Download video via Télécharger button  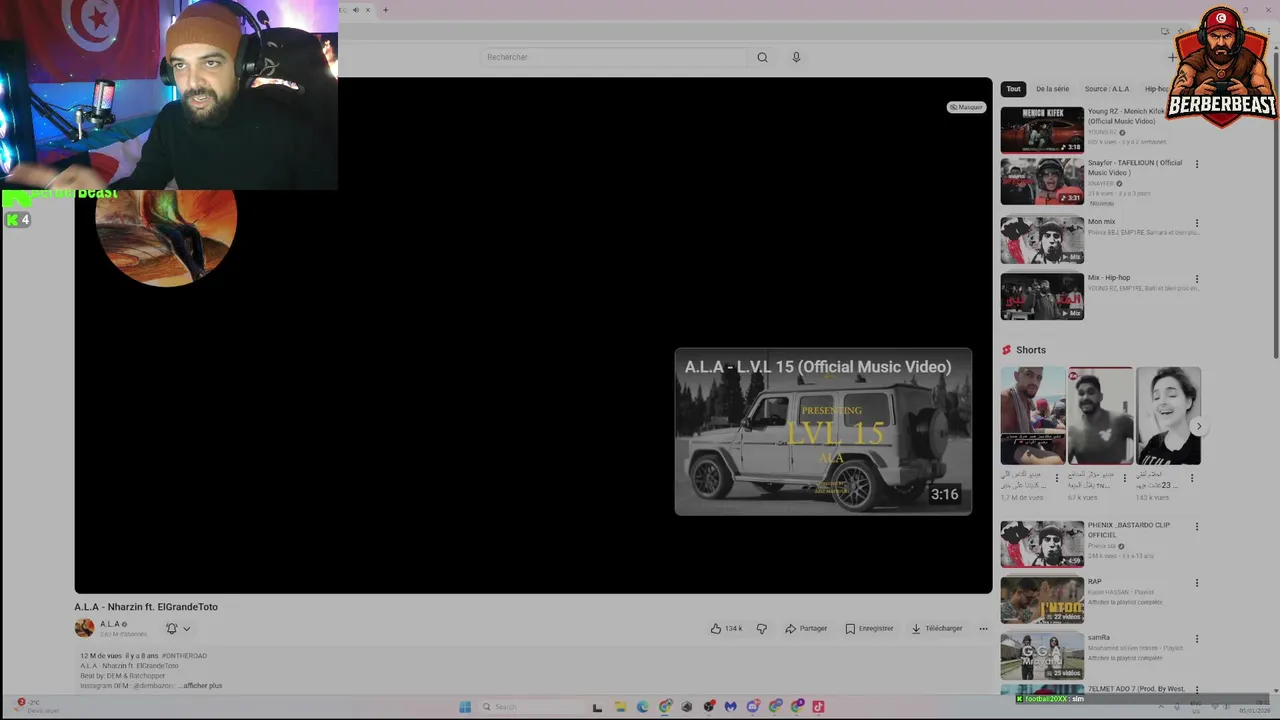pos(937,629)
